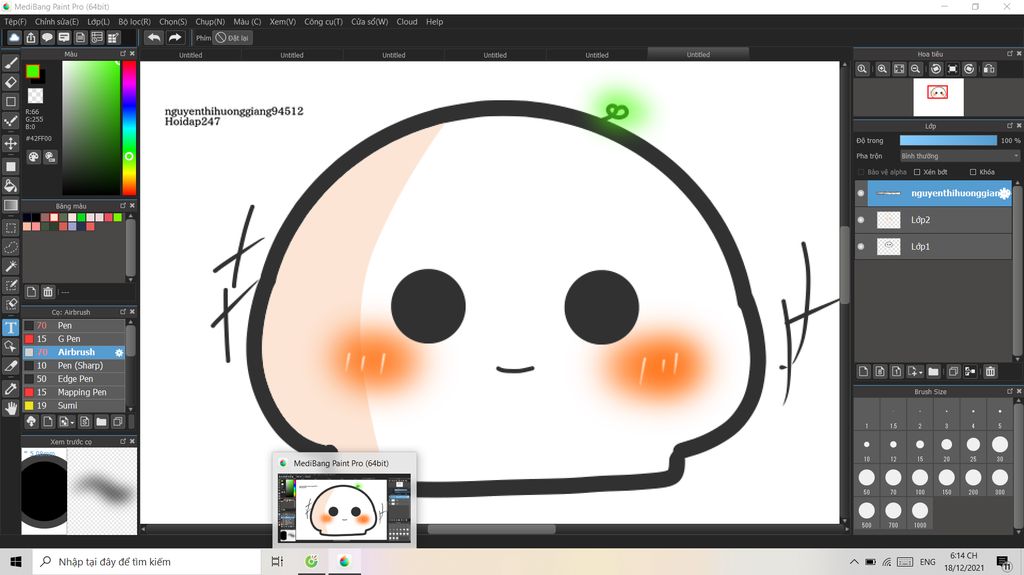
Task: Open Pha trộn blend mode dropdown
Action: pos(959,156)
